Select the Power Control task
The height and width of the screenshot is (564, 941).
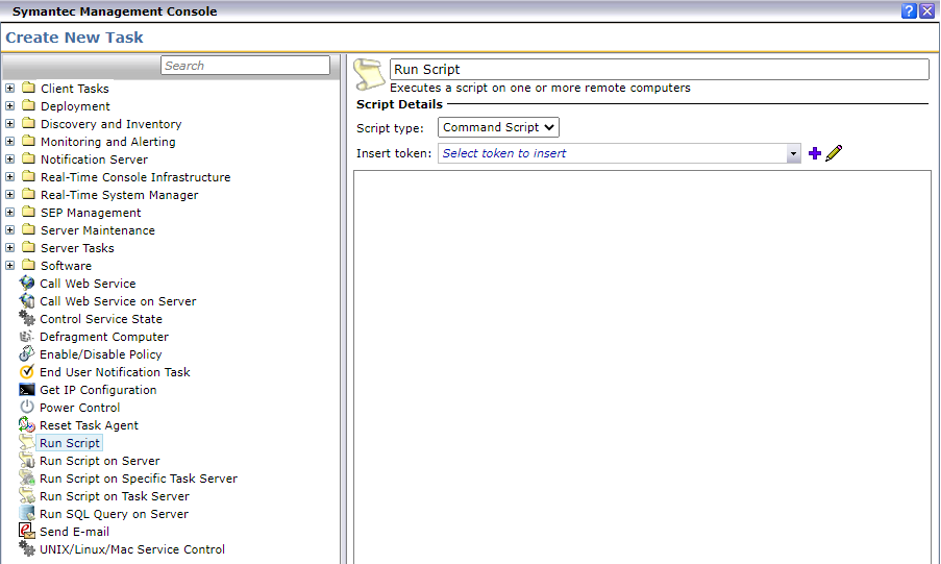pyautogui.click(x=80, y=407)
